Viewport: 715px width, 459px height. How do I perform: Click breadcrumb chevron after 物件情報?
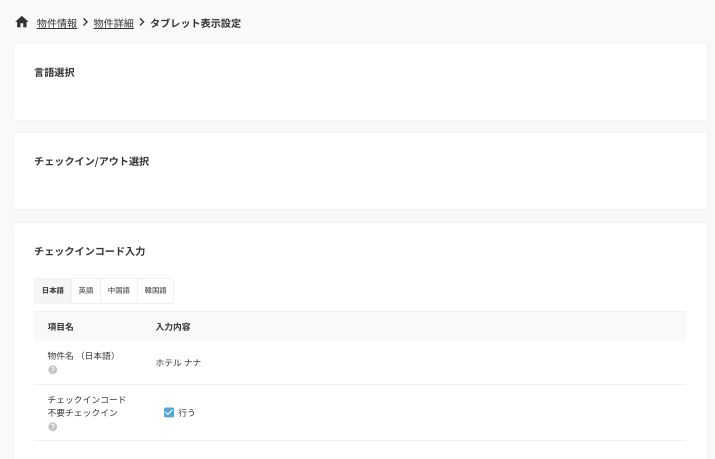point(85,22)
